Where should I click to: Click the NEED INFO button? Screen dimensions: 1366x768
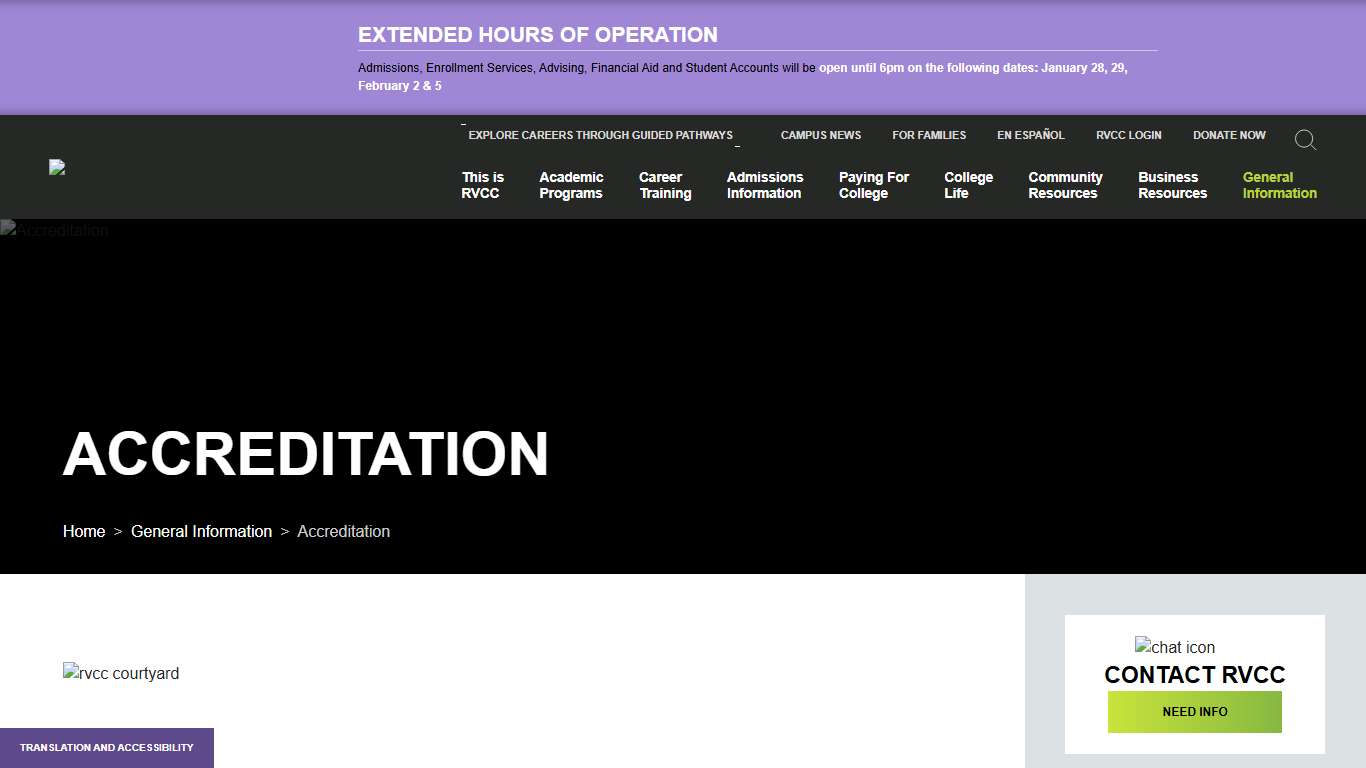pos(1194,712)
